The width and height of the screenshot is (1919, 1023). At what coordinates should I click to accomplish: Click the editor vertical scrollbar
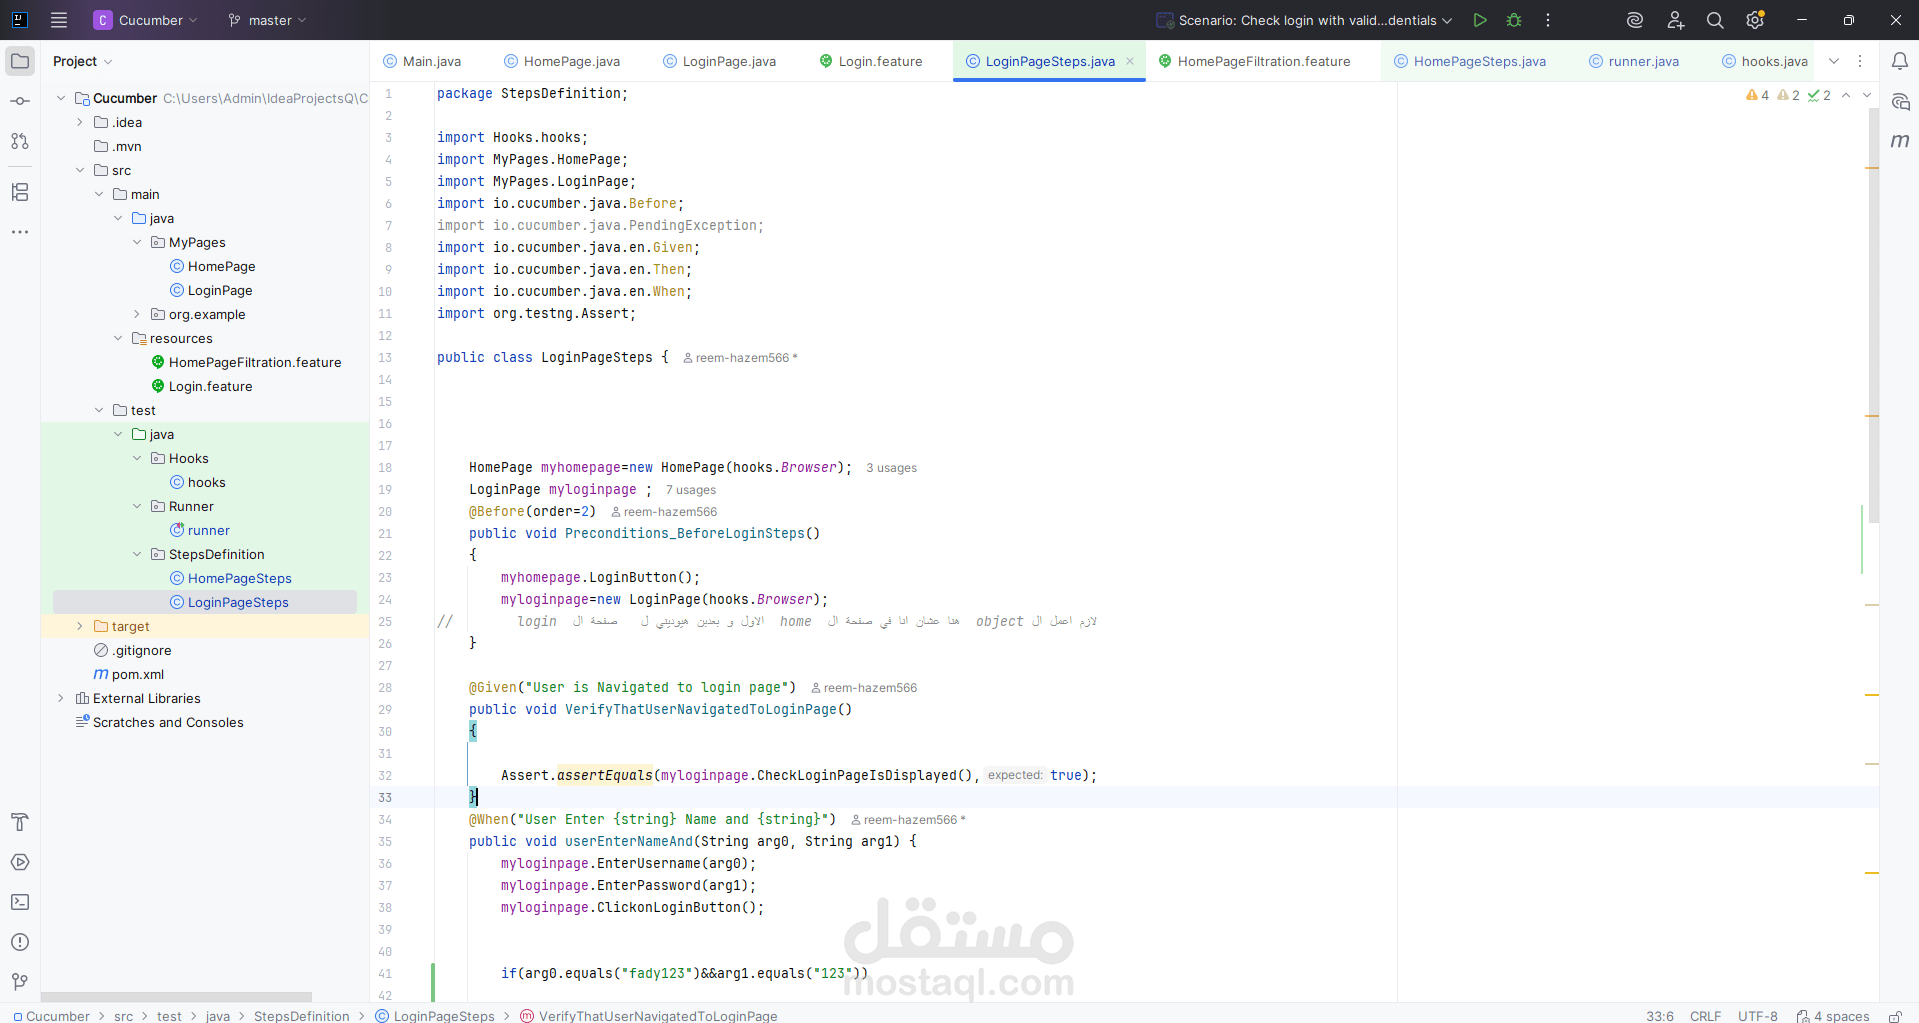1874,315
